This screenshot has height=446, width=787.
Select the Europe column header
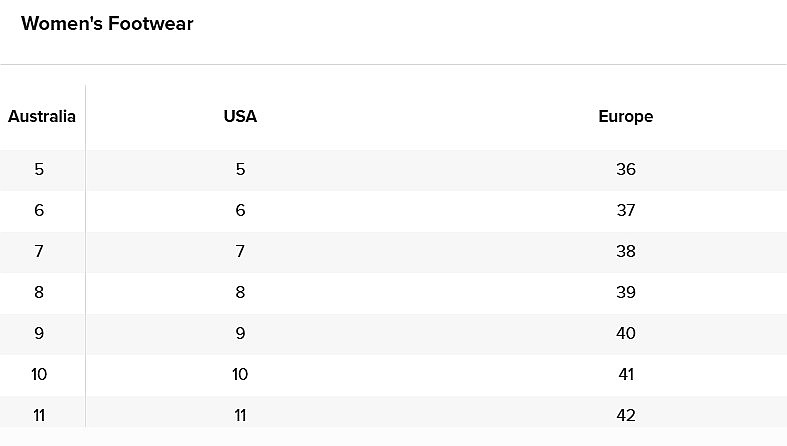click(626, 116)
